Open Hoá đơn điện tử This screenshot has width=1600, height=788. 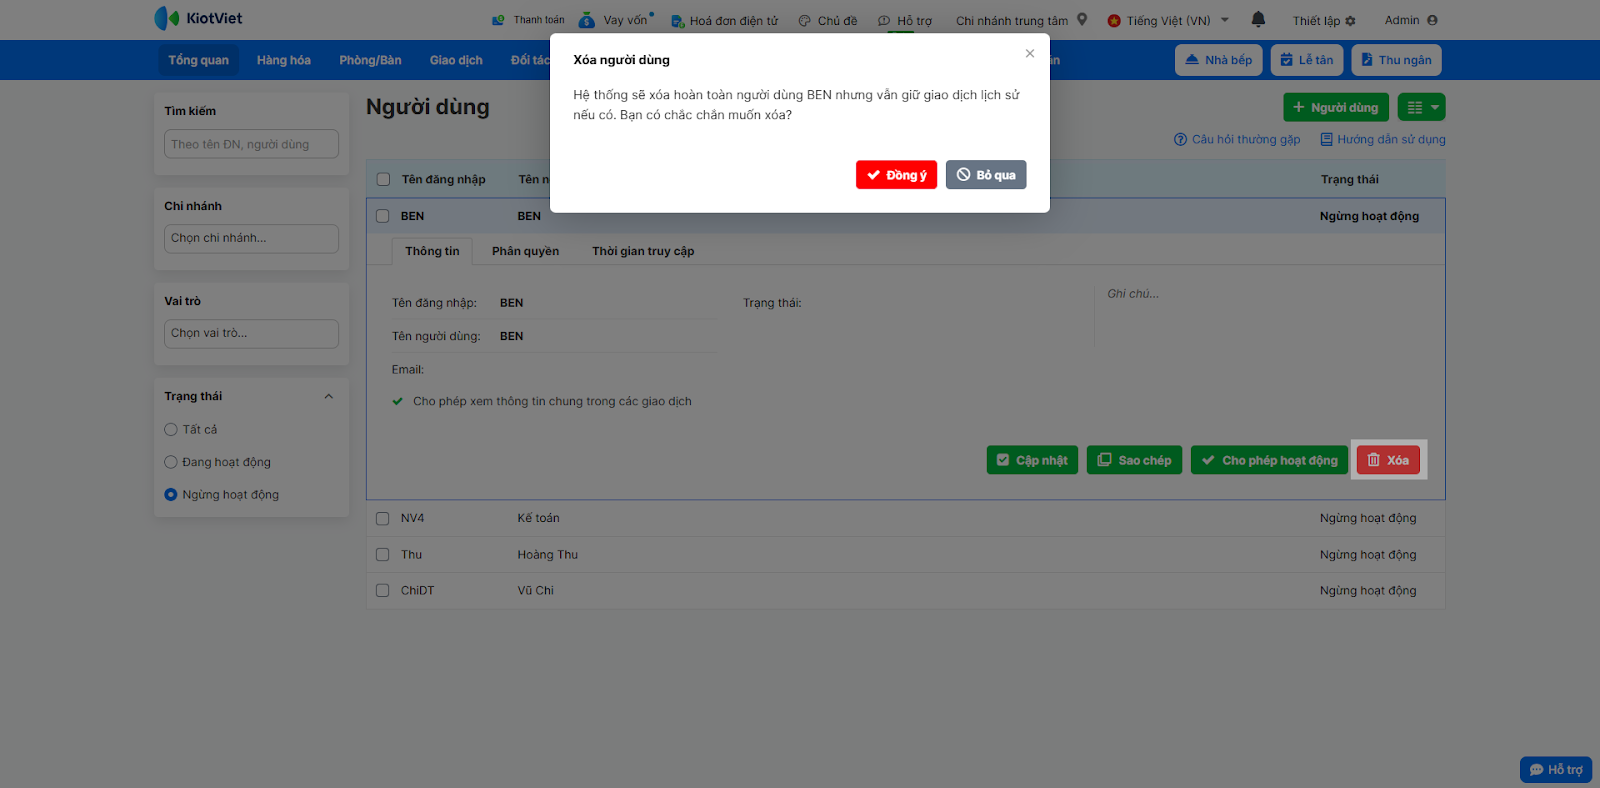click(725, 20)
